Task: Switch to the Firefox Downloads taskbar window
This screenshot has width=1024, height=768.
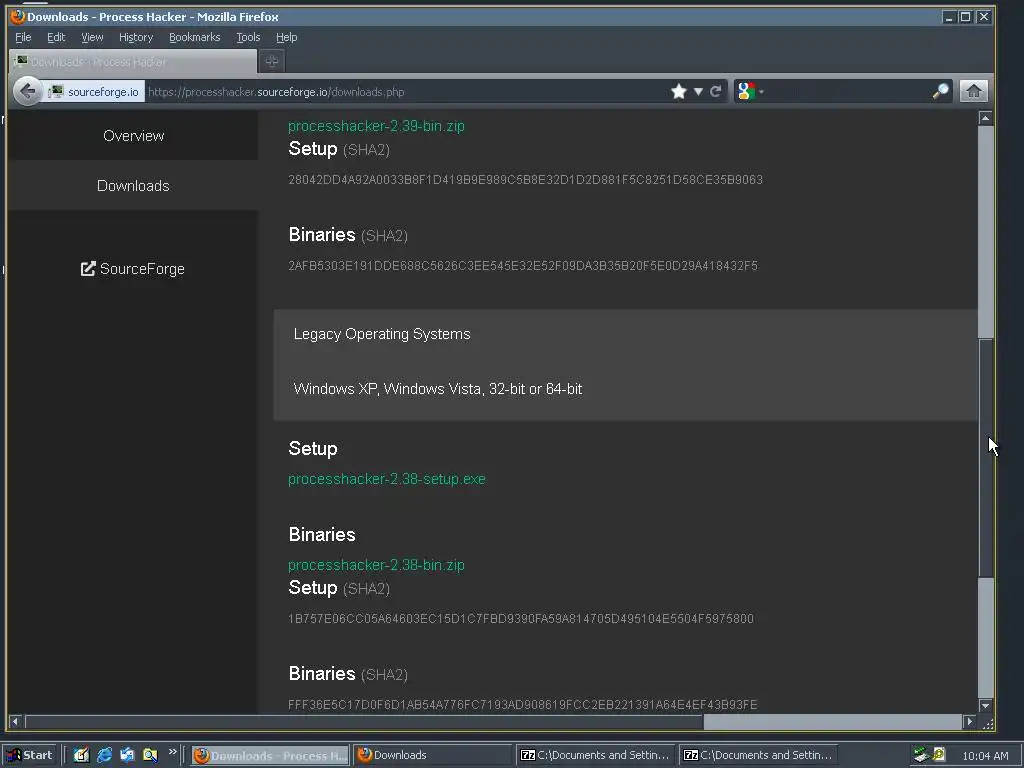Action: [433, 756]
